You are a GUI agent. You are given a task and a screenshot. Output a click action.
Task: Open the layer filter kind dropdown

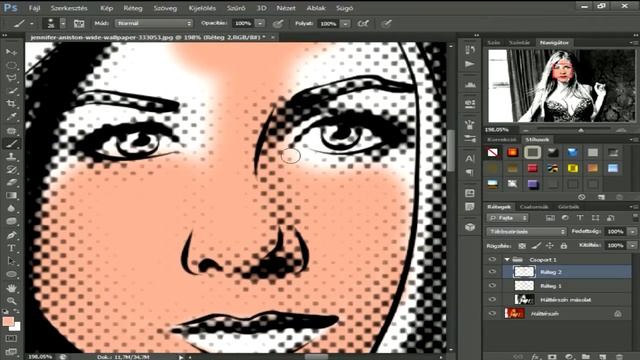click(507, 218)
